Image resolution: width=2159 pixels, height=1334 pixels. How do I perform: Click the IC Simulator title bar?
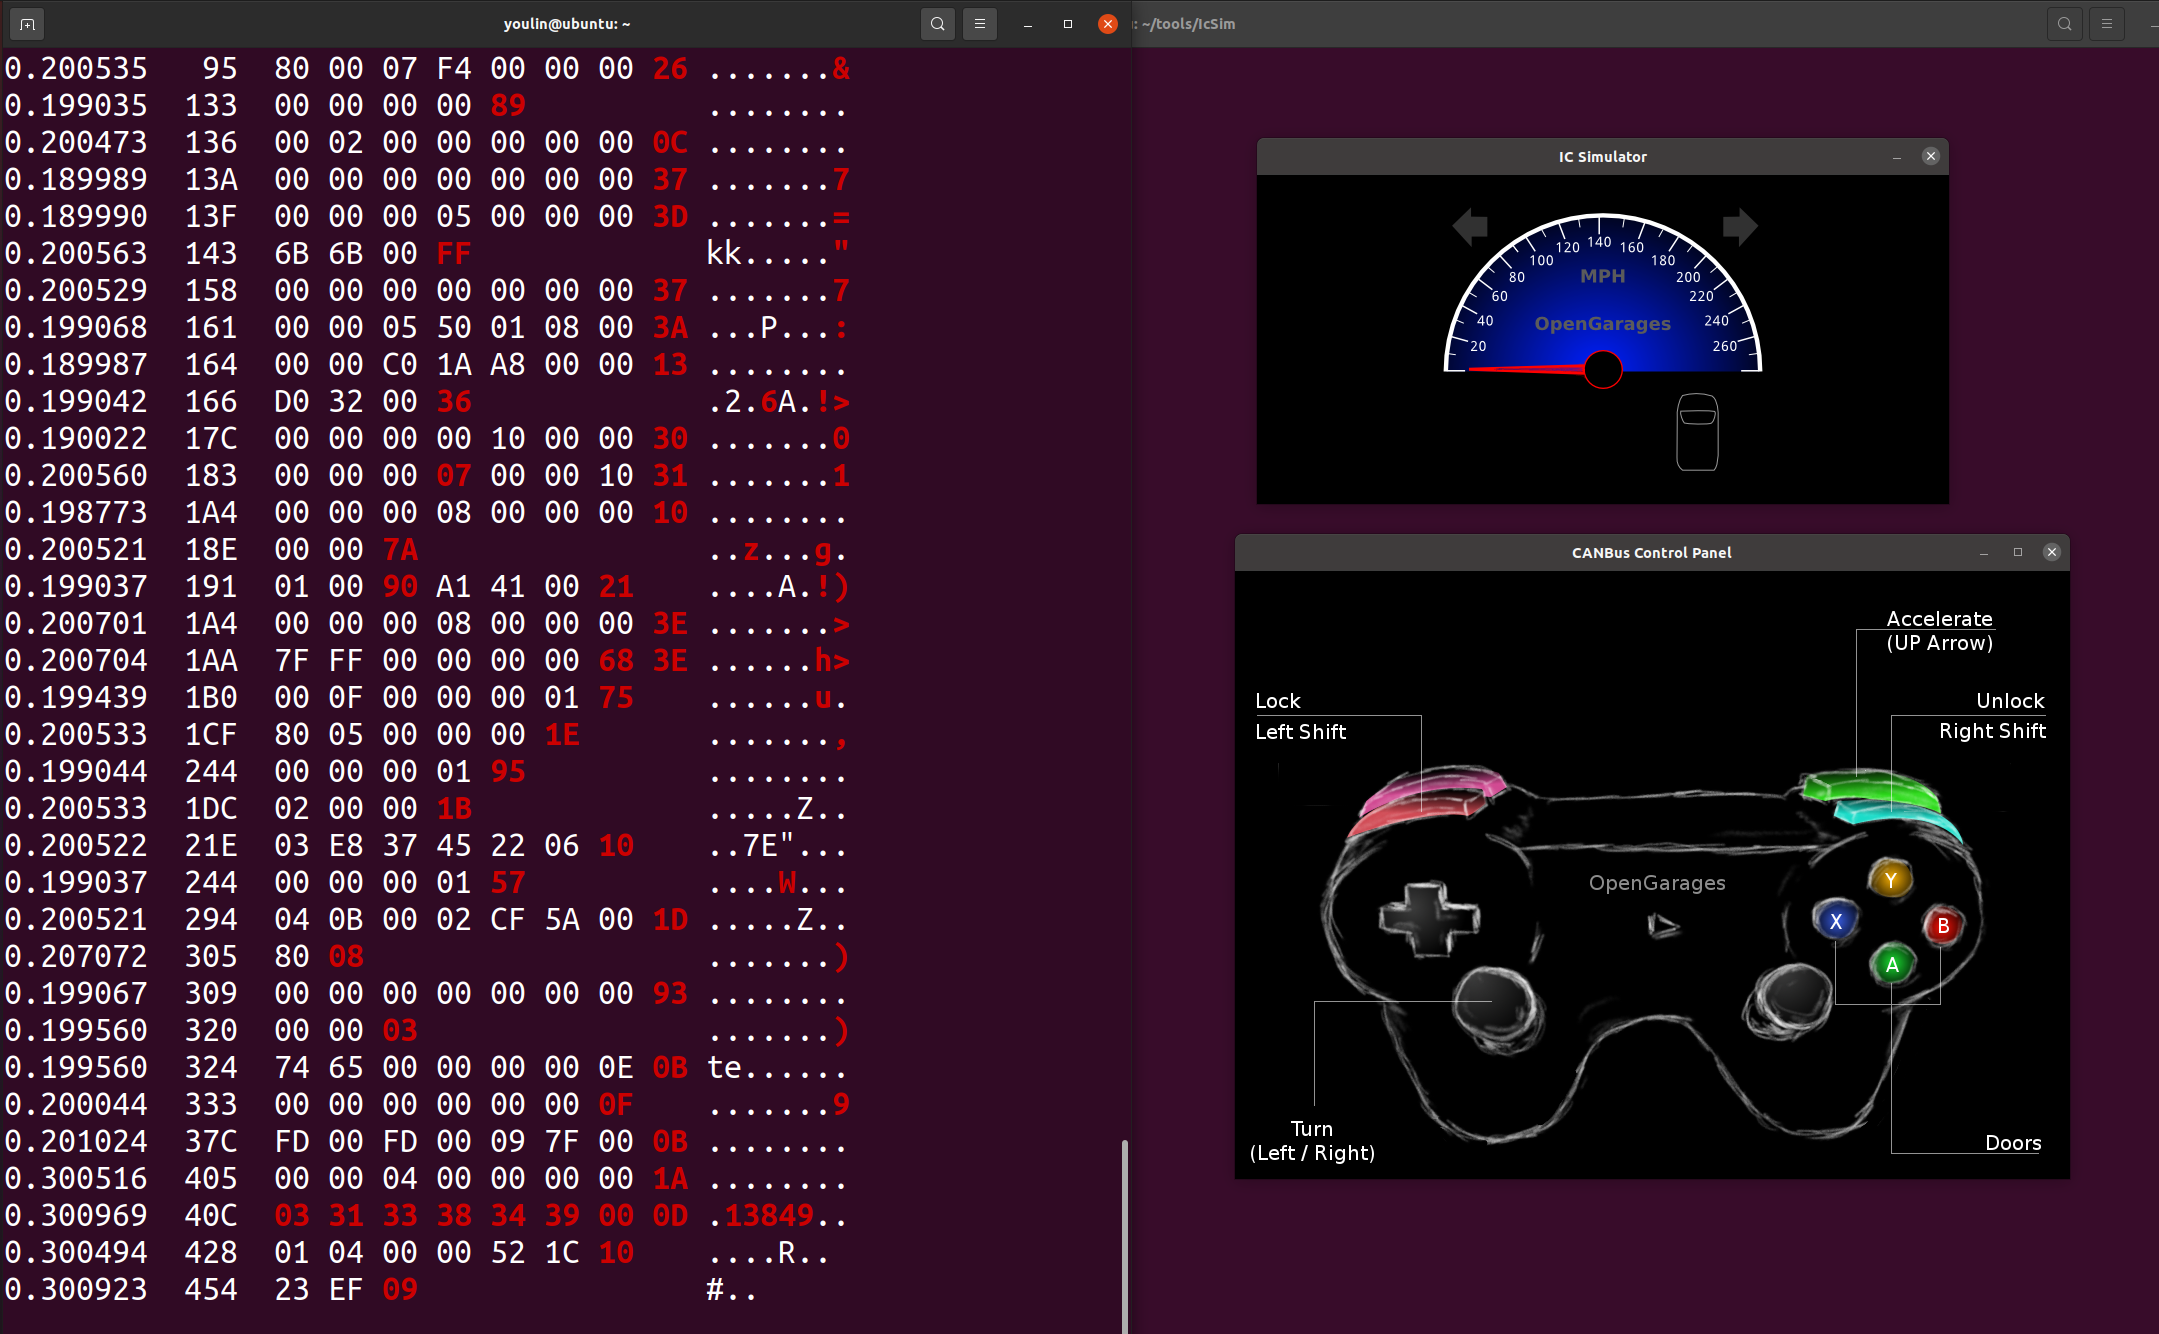pyautogui.click(x=1602, y=157)
